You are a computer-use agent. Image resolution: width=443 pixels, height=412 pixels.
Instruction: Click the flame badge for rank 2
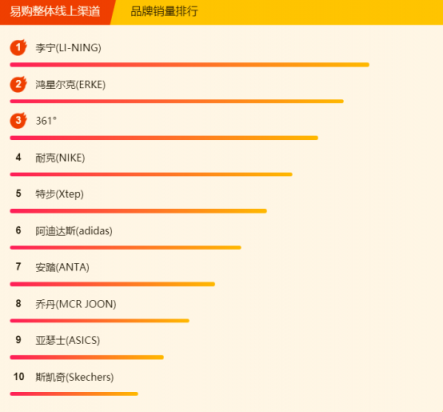tap(18, 84)
